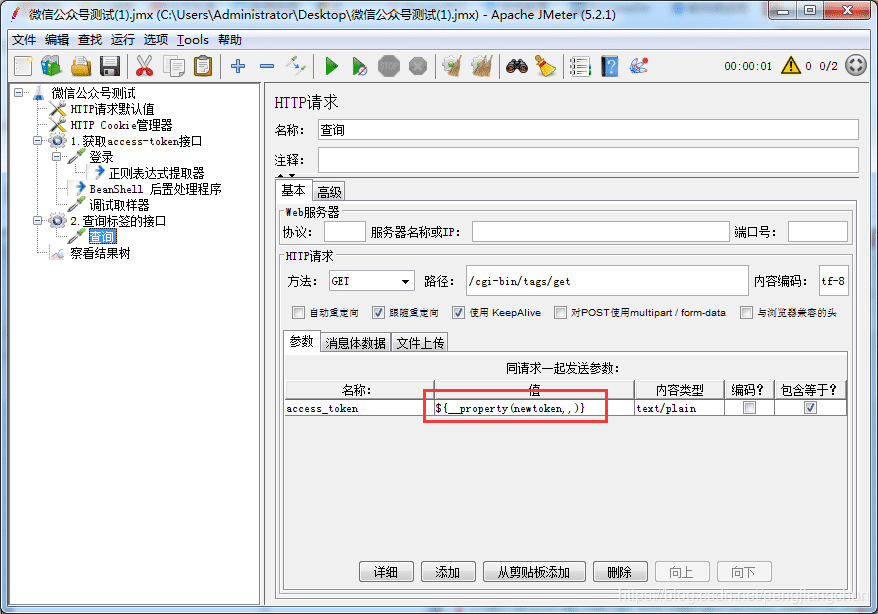Image resolution: width=878 pixels, height=614 pixels.
Task: Clear all results with double broom icon
Action: point(482,66)
